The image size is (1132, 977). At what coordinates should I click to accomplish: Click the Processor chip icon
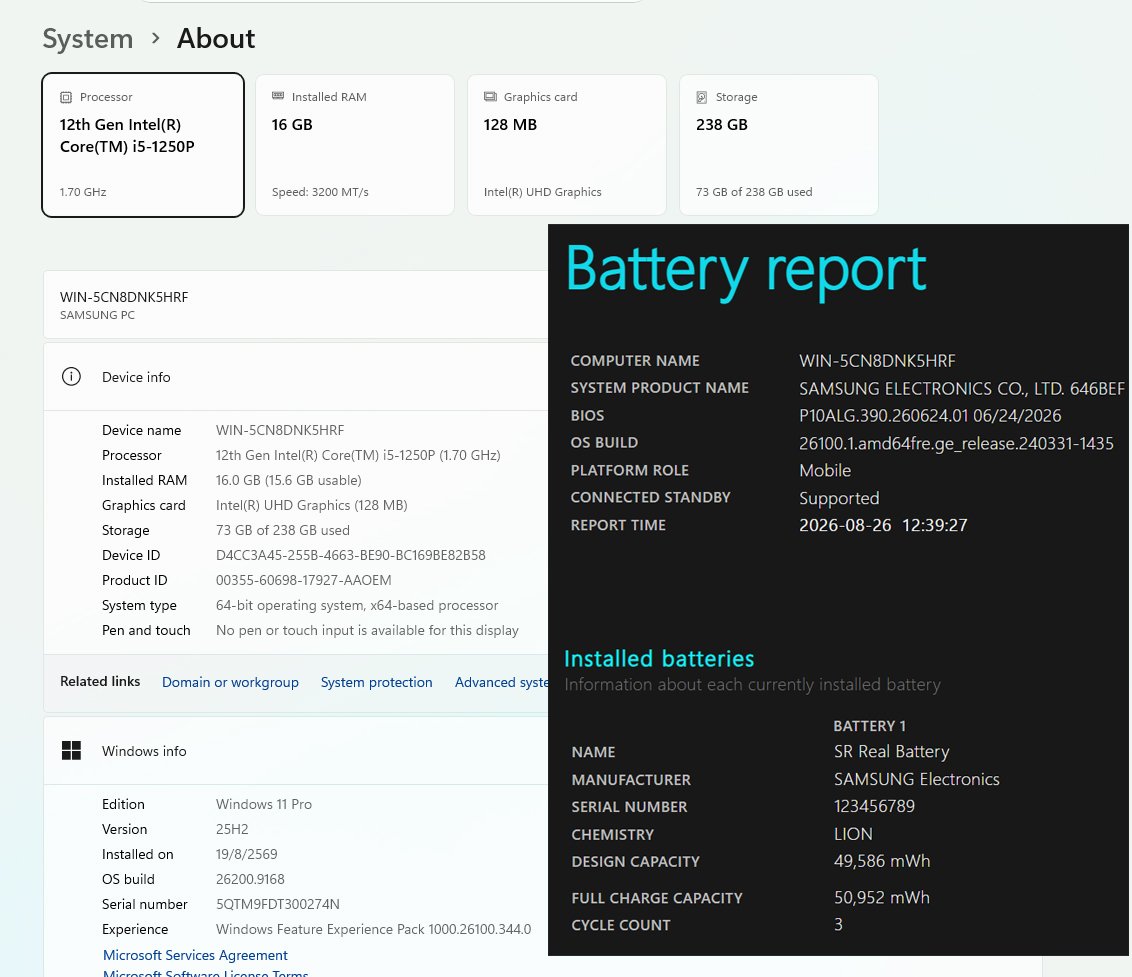point(66,97)
